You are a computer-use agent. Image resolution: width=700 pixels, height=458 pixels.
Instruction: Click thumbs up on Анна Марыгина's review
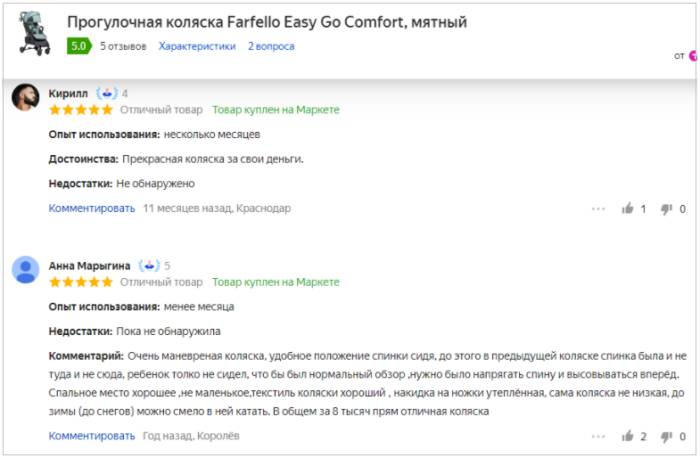point(628,436)
